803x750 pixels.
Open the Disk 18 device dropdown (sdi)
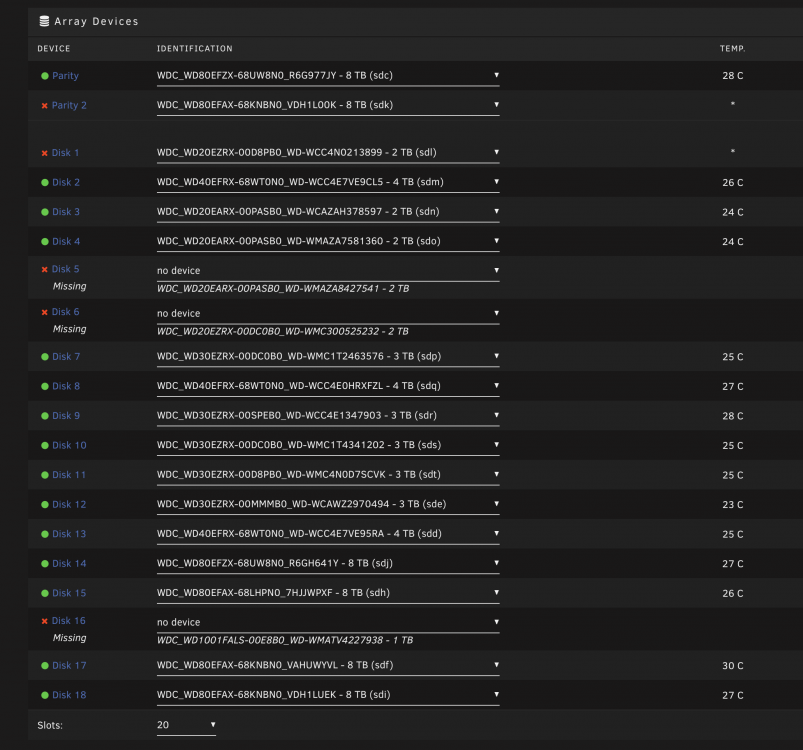328,695
